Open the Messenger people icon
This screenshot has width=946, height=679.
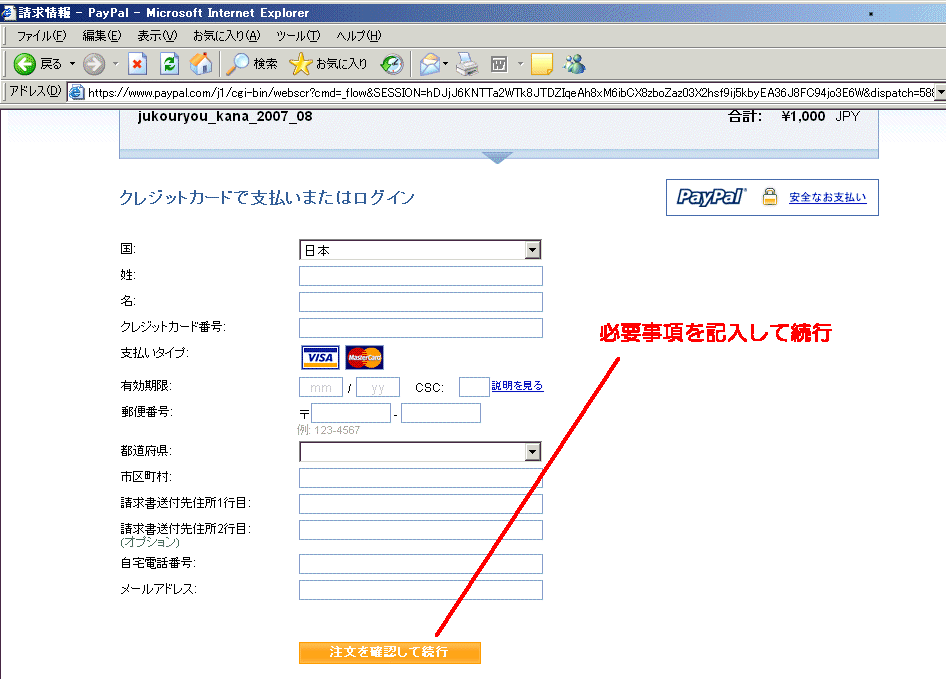pos(574,64)
